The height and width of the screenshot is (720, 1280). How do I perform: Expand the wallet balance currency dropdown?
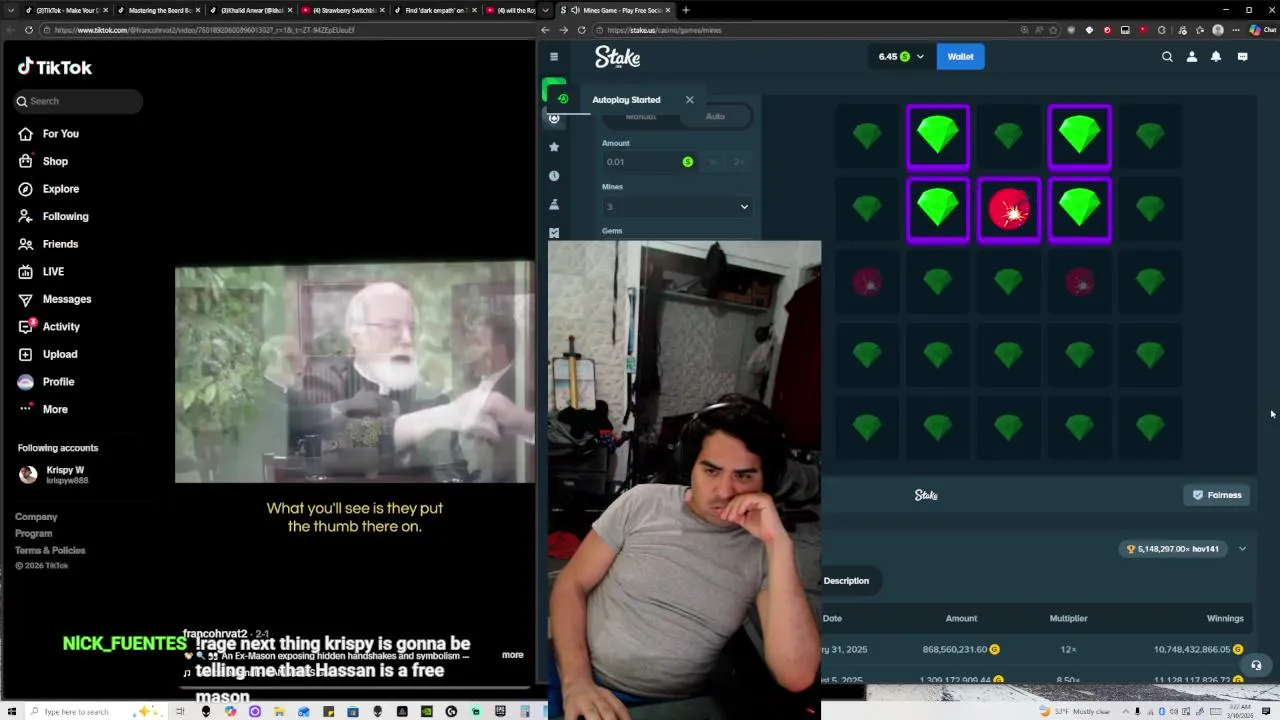(920, 57)
